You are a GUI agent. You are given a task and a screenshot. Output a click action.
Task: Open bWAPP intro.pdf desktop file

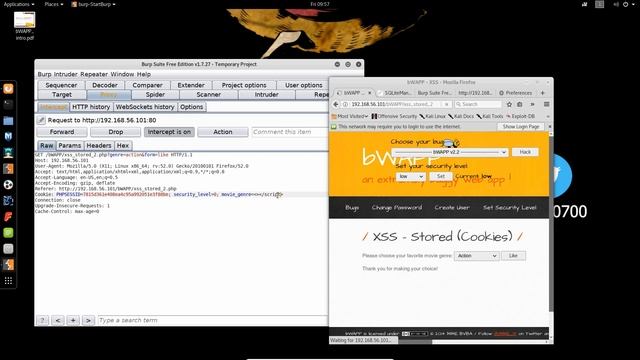pyautogui.click(x=24, y=26)
